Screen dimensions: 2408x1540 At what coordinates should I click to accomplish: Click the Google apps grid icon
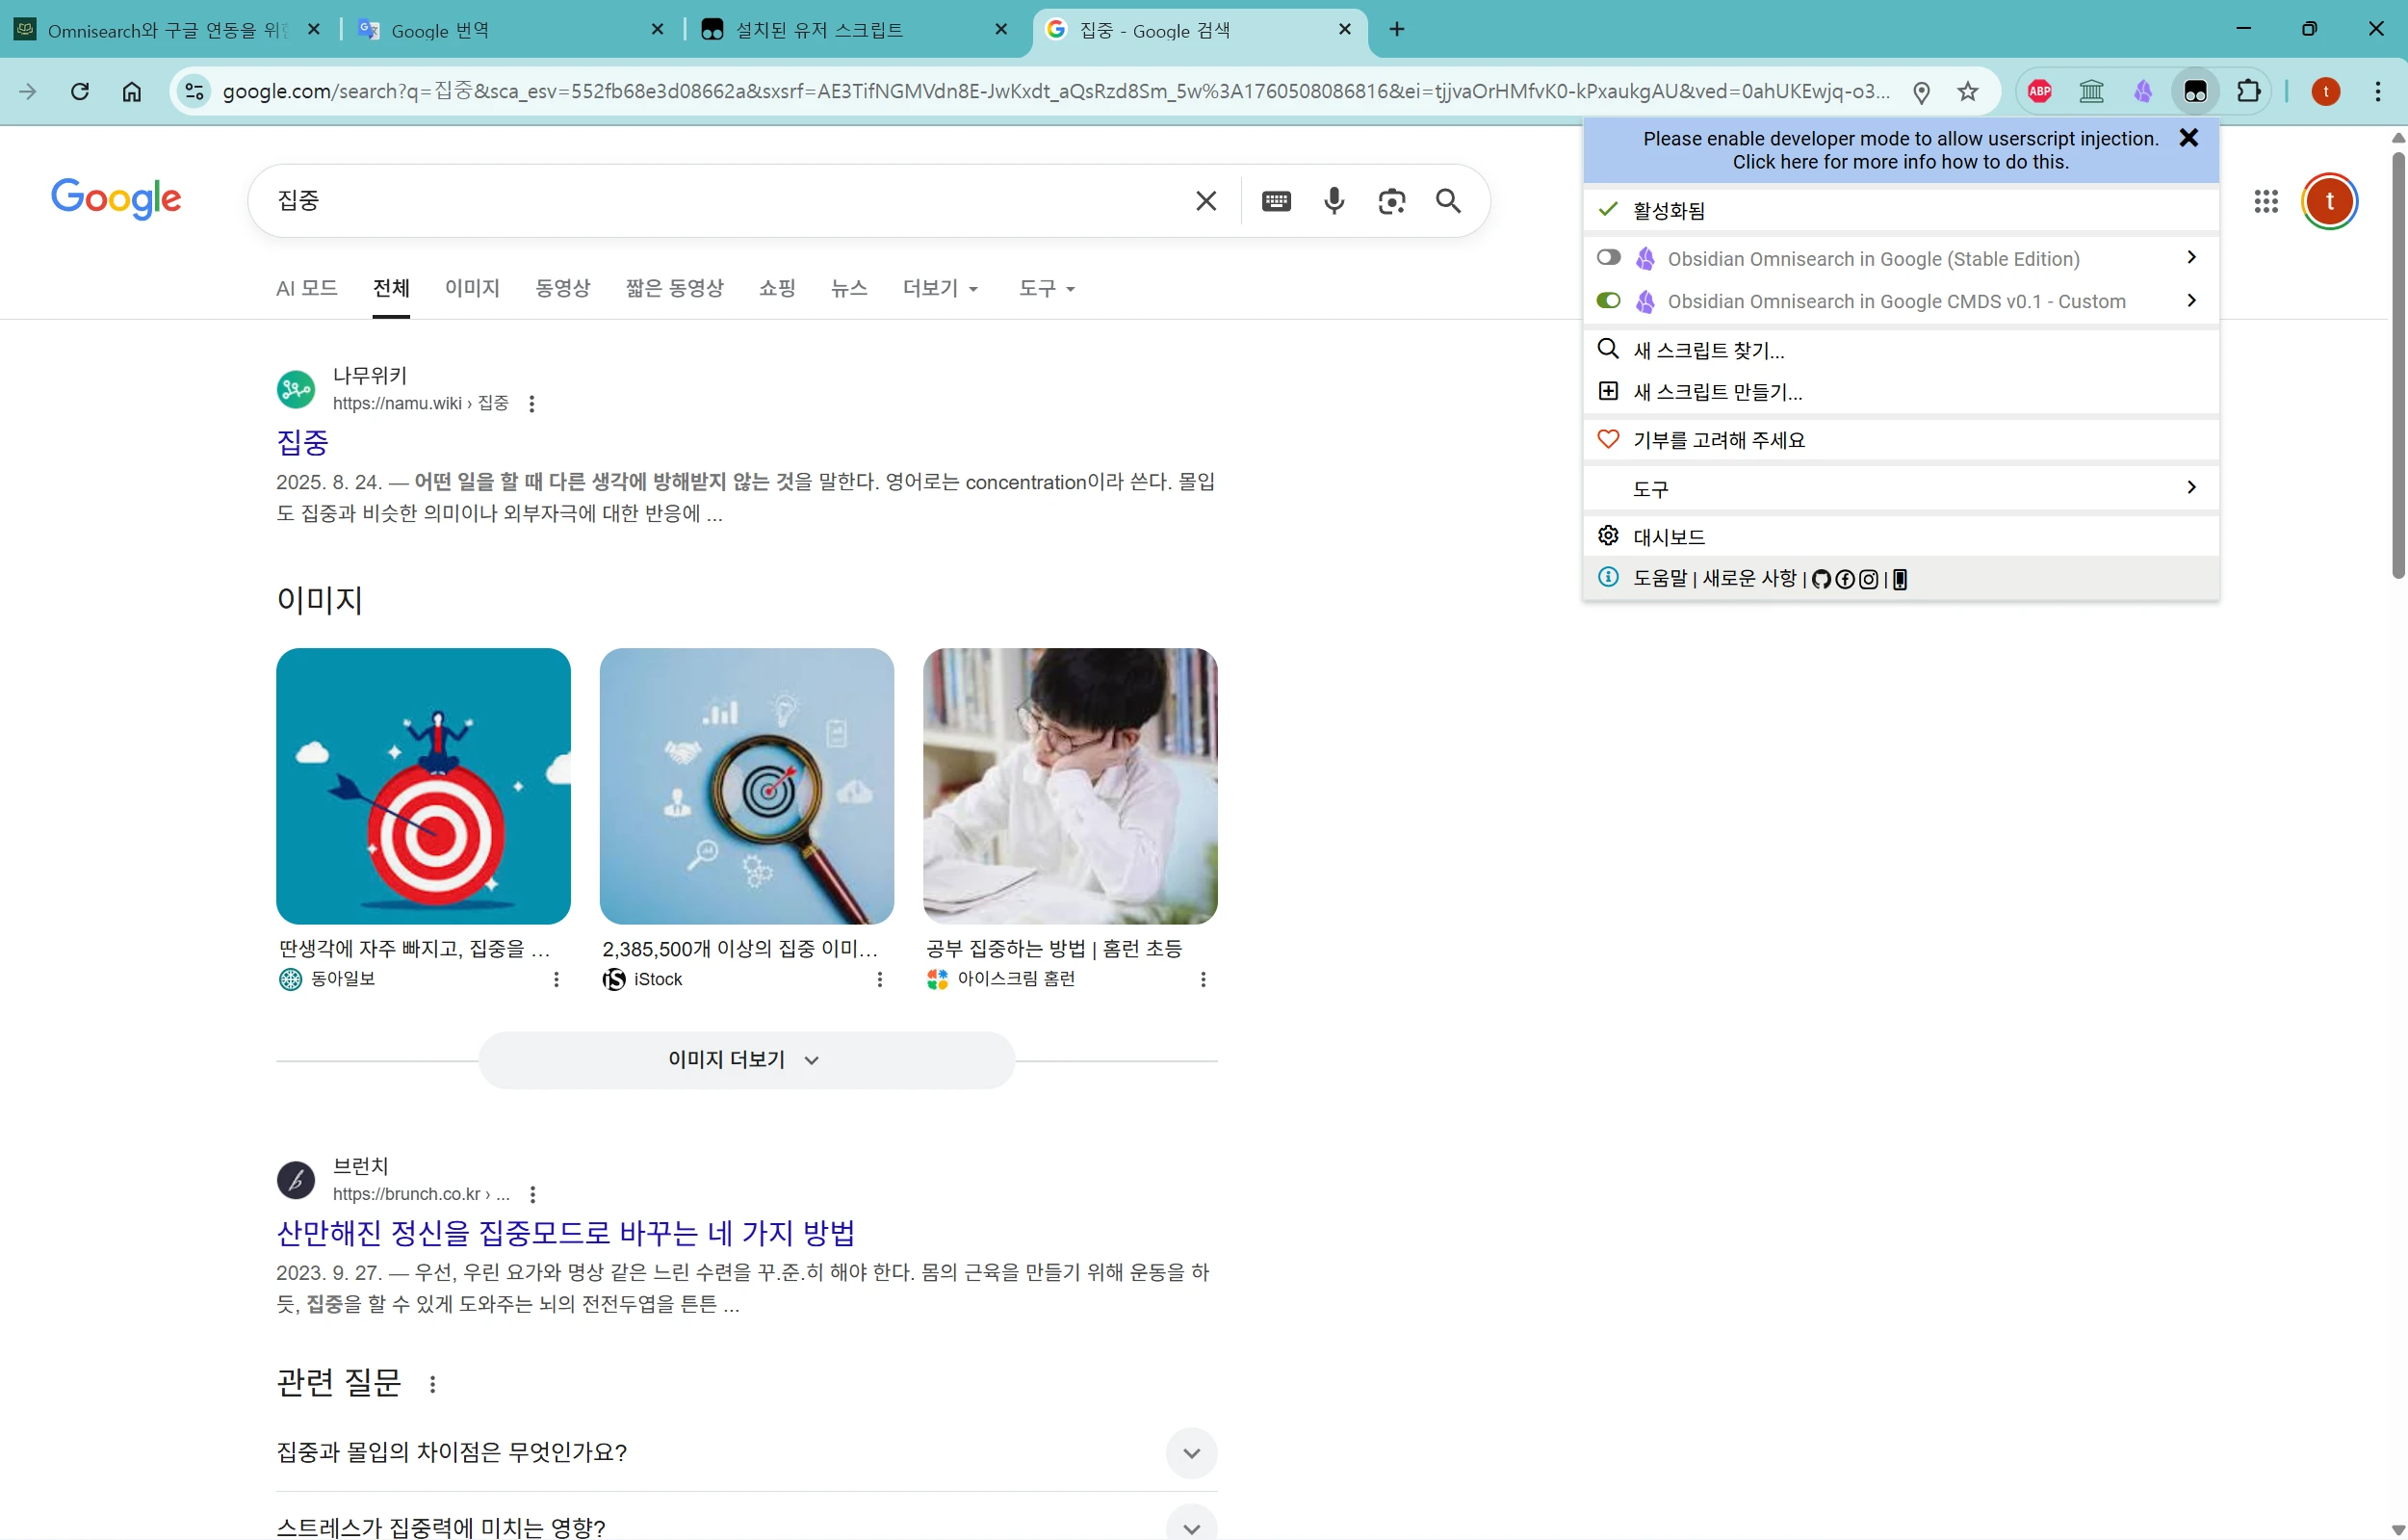pyautogui.click(x=2266, y=201)
